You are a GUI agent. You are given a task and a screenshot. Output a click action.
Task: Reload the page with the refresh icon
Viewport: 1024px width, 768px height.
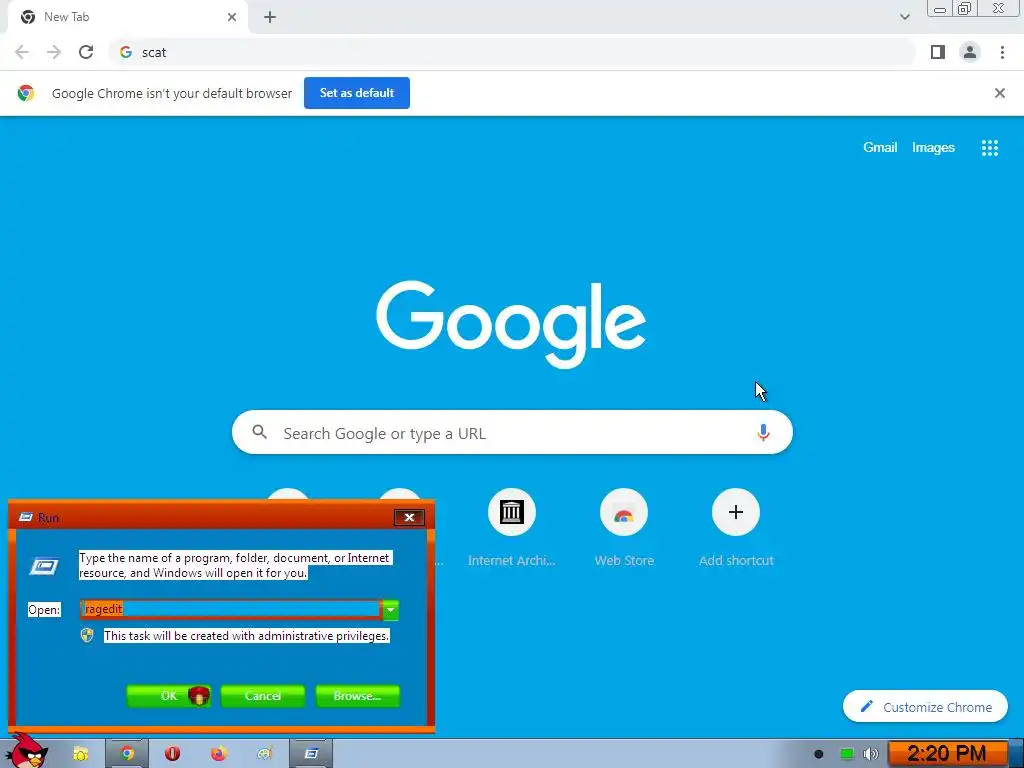(86, 52)
